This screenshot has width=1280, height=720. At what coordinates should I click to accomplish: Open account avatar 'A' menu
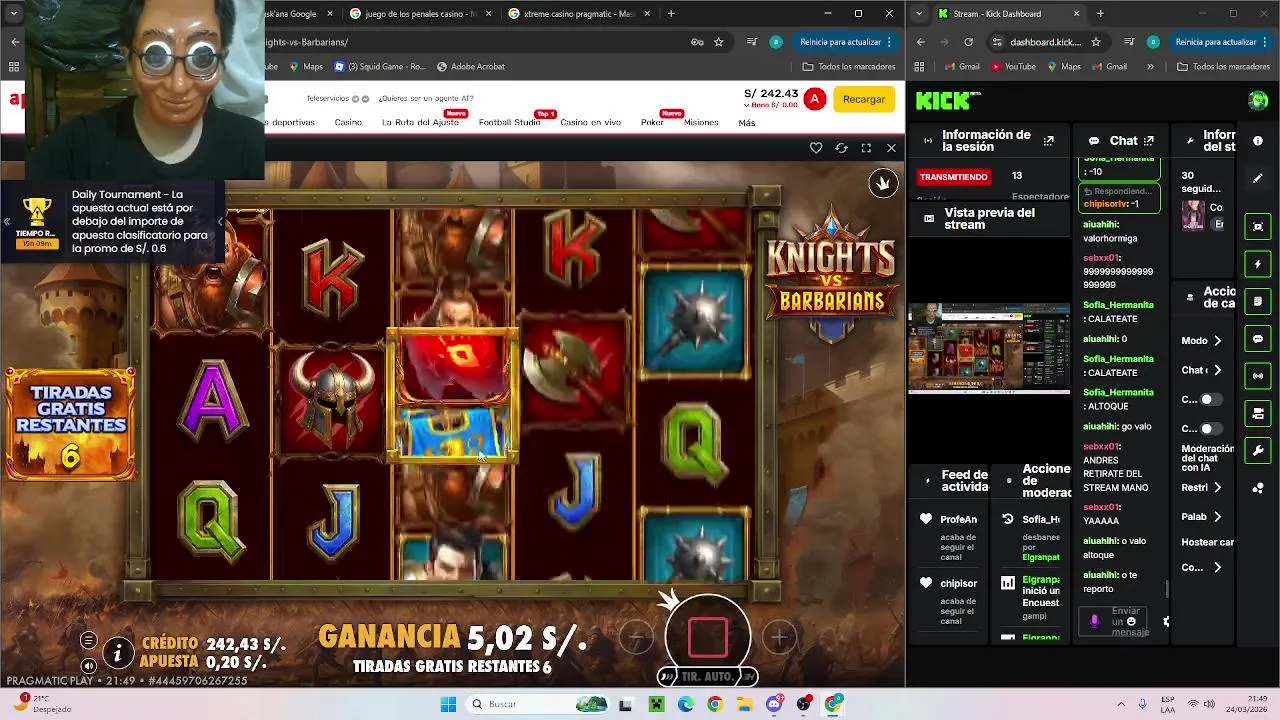(815, 99)
